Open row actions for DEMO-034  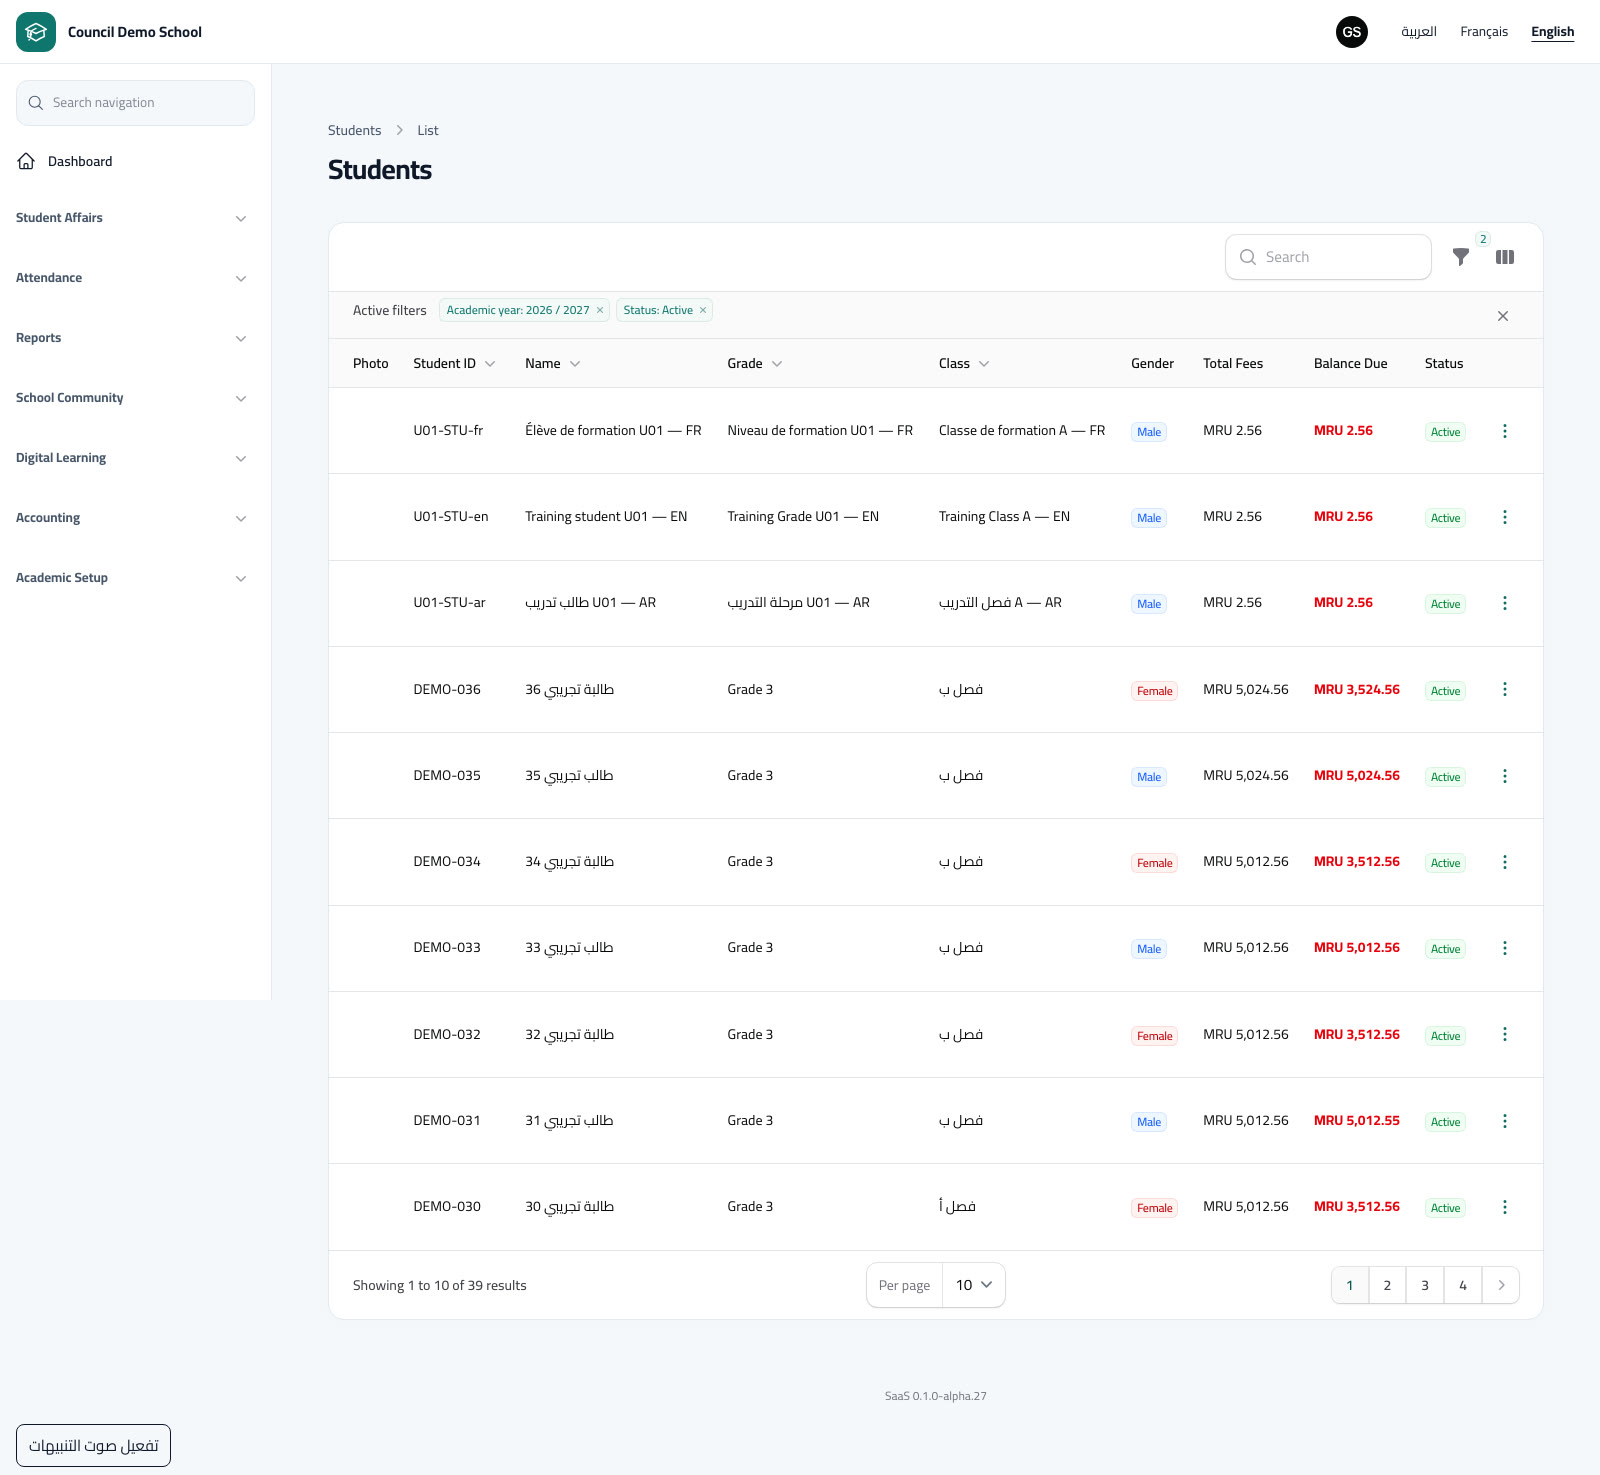1505,862
